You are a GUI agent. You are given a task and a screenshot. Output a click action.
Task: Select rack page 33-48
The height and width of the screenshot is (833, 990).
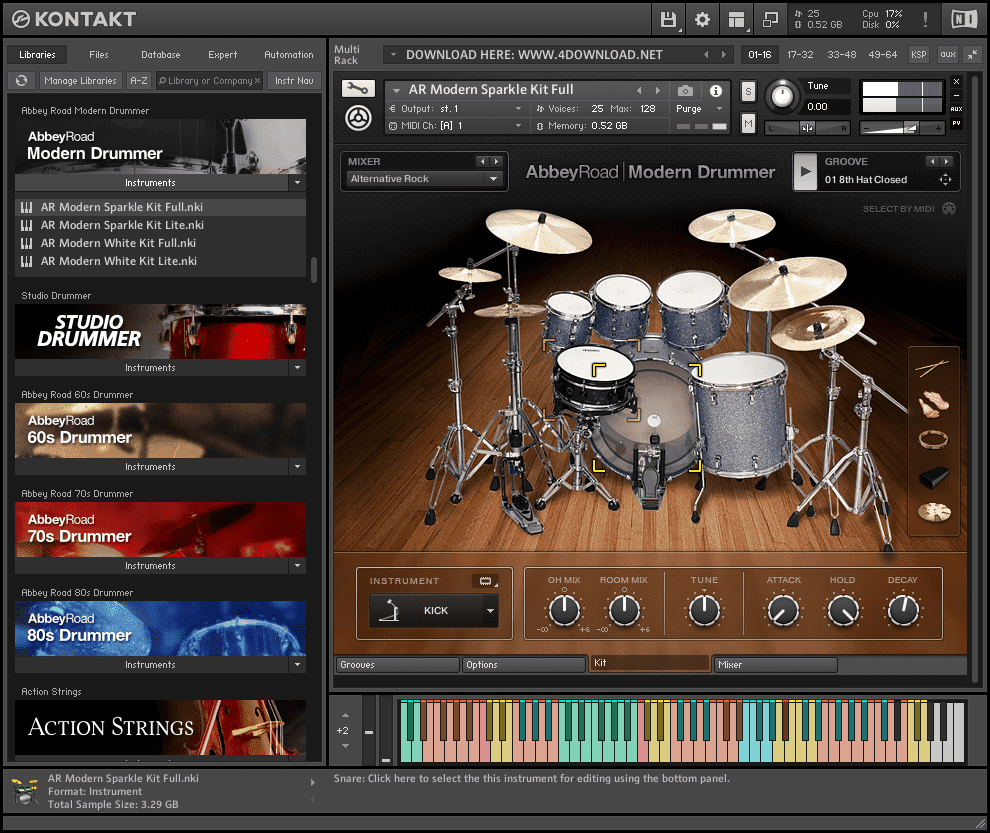842,55
